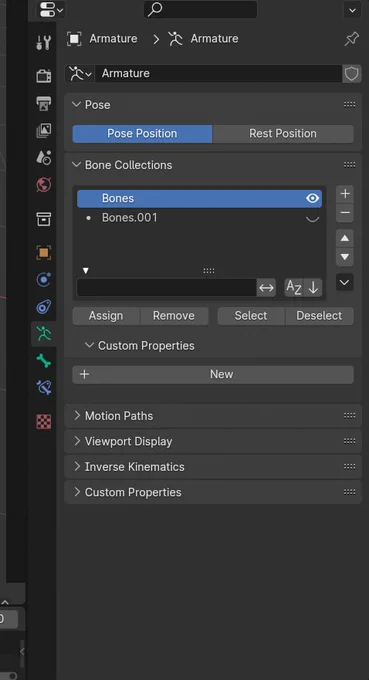Open the Render properties tab
Screen dimensions: 369x680
tap(44, 76)
